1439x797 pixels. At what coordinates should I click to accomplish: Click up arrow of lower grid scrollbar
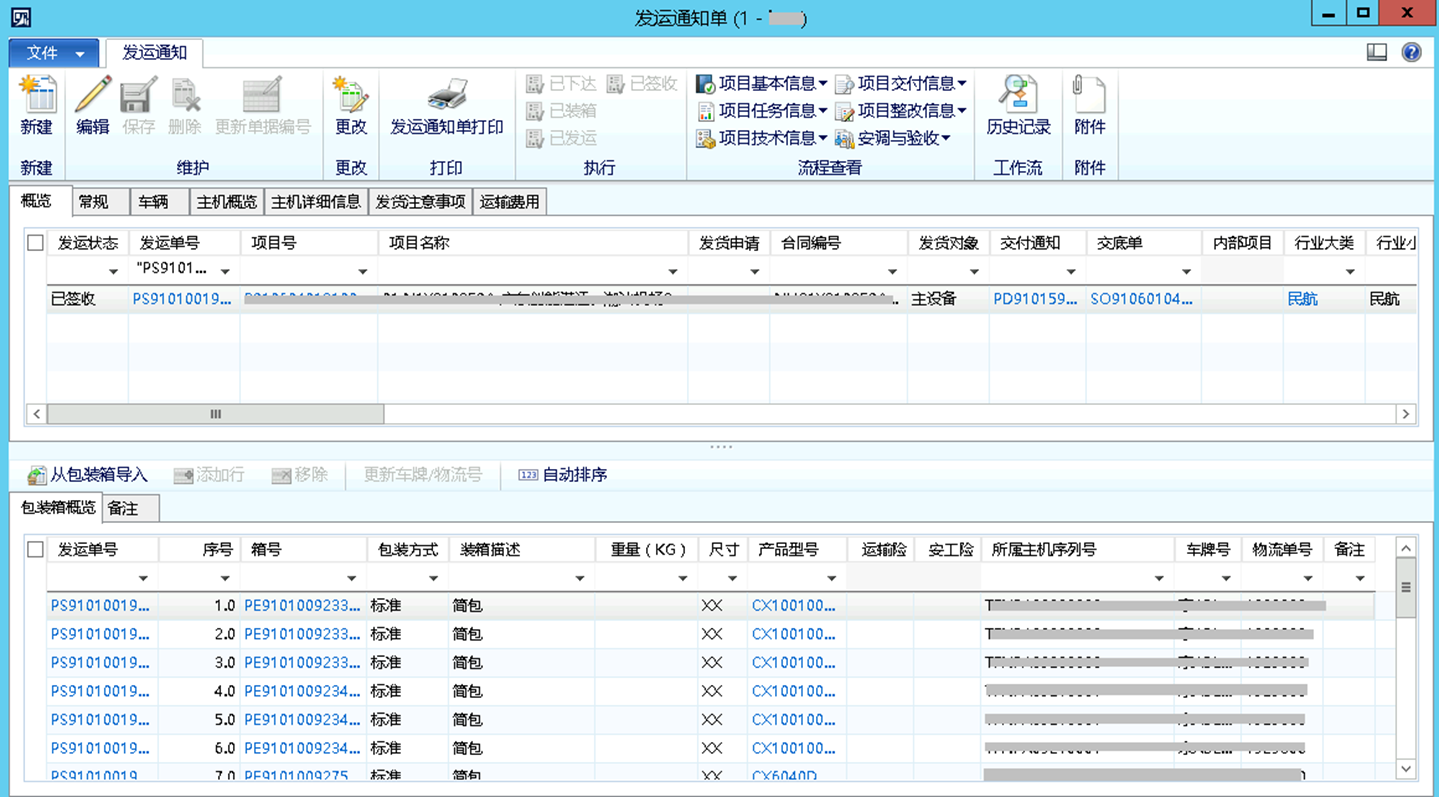pyautogui.click(x=1405, y=548)
